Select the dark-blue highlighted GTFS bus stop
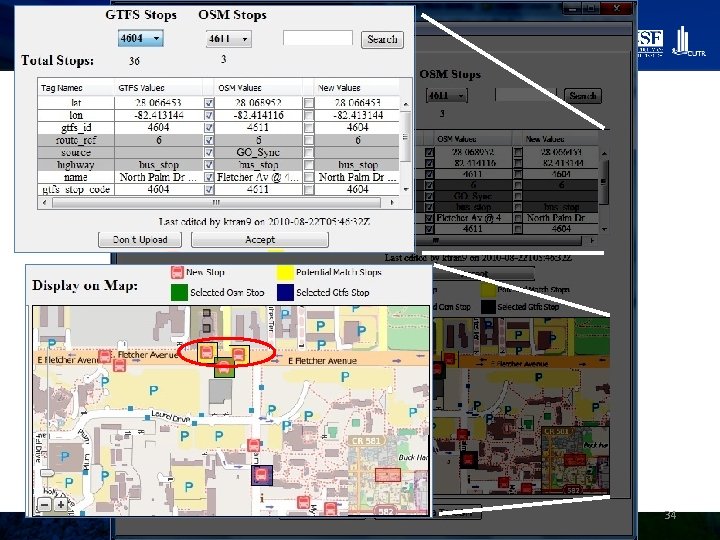The height and width of the screenshot is (540, 720). (x=262, y=475)
